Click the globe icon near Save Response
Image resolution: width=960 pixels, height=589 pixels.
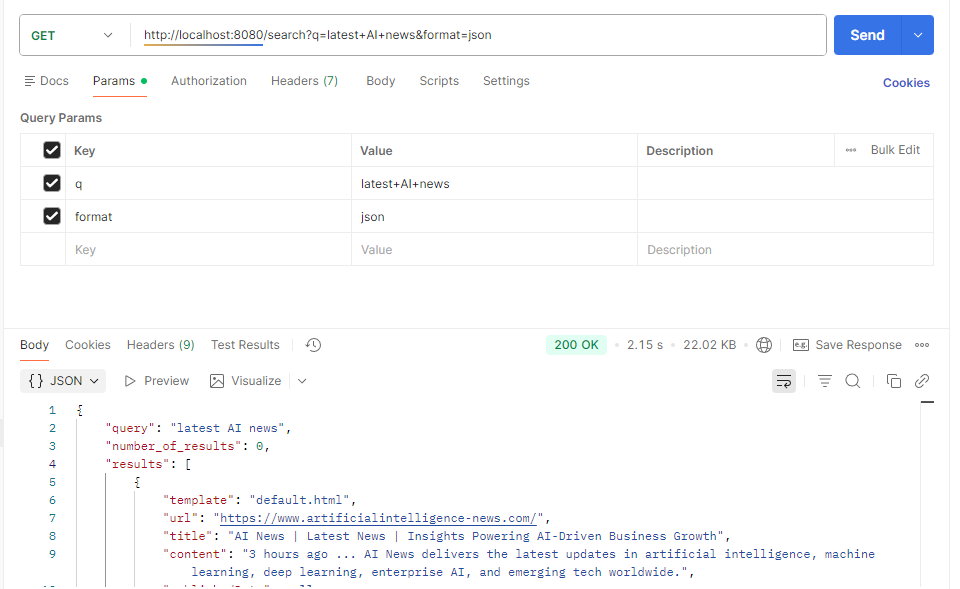[x=764, y=344]
